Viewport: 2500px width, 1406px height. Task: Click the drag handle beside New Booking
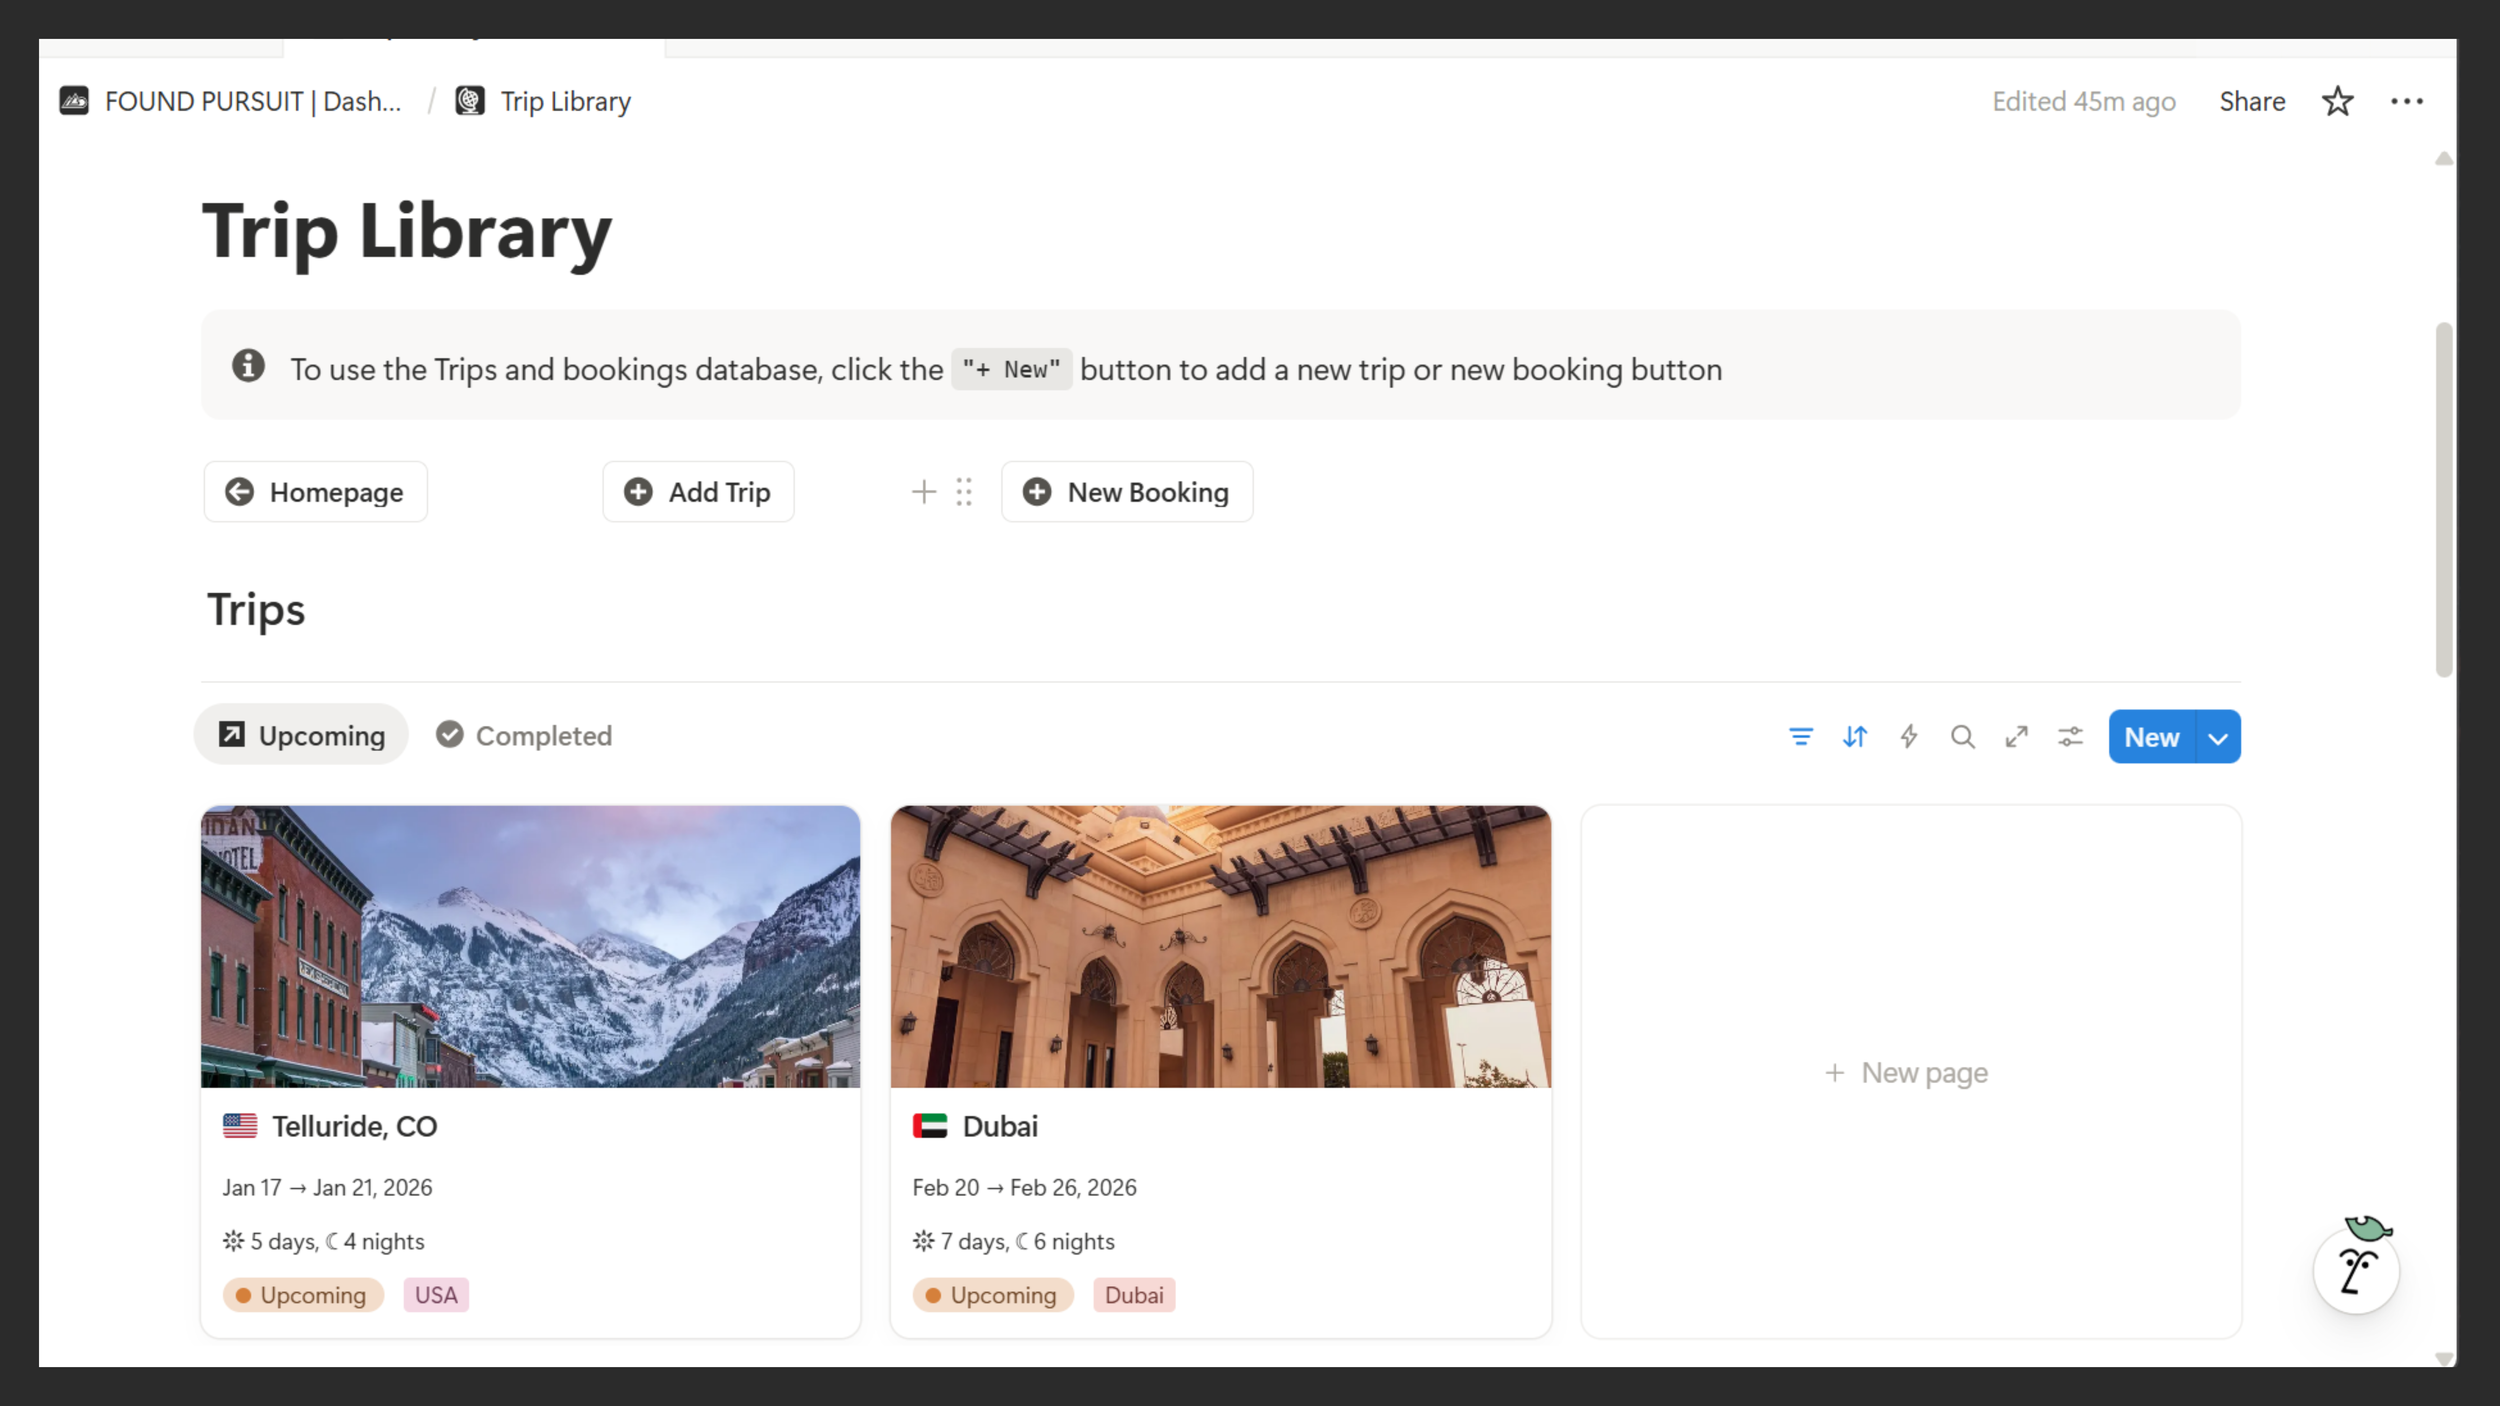963,491
